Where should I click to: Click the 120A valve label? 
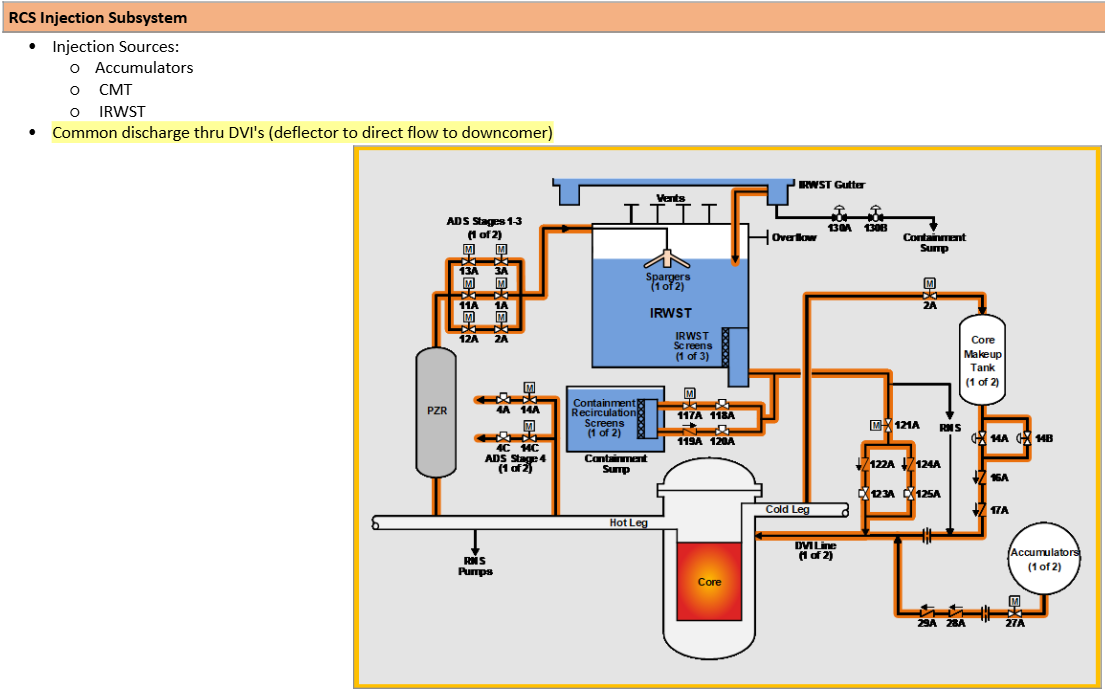coord(722,441)
